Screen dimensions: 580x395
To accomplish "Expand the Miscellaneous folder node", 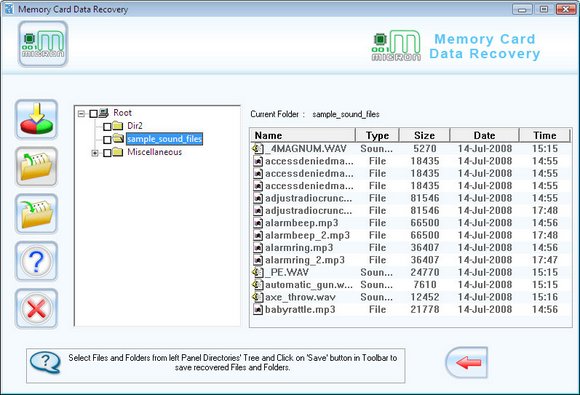I will point(95,153).
